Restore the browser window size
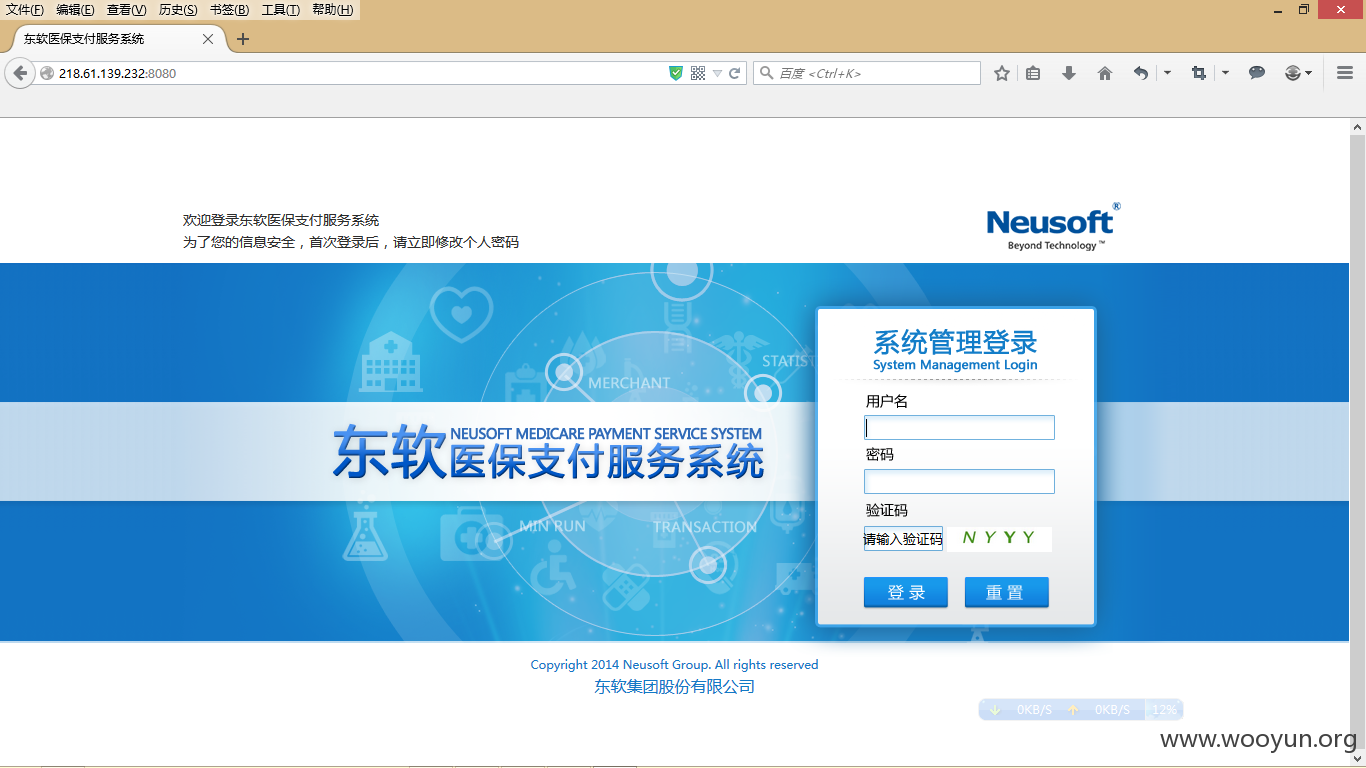 1304,10
